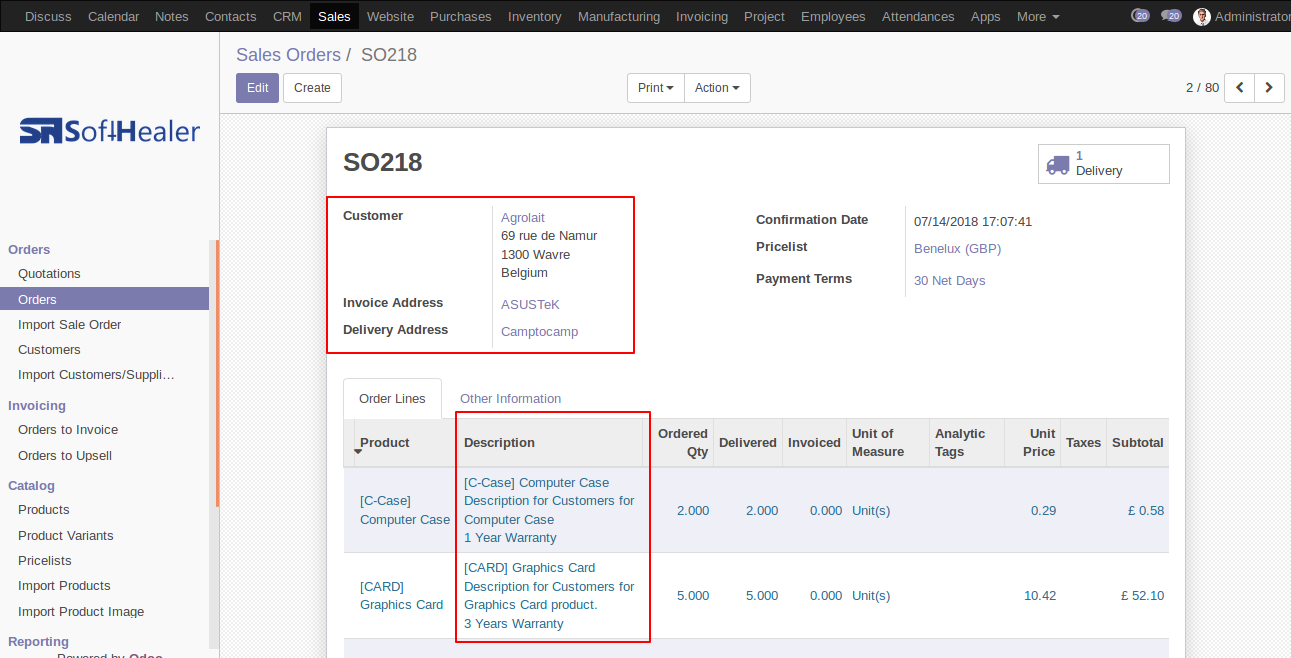Click the '1 Year Warranty' description text
The width and height of the screenshot is (1291, 658).
510,538
